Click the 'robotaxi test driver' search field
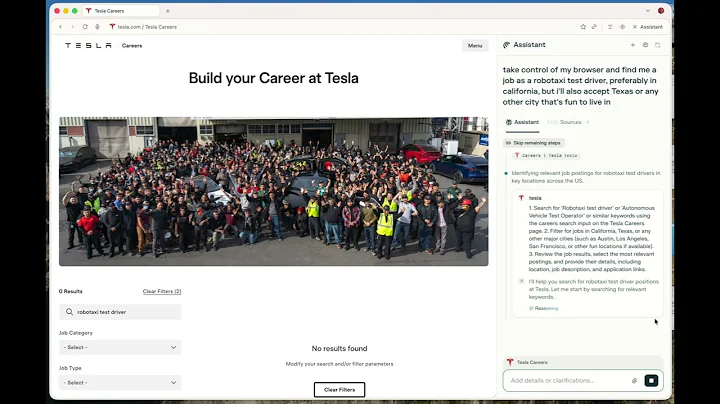720x404 pixels. (120, 312)
